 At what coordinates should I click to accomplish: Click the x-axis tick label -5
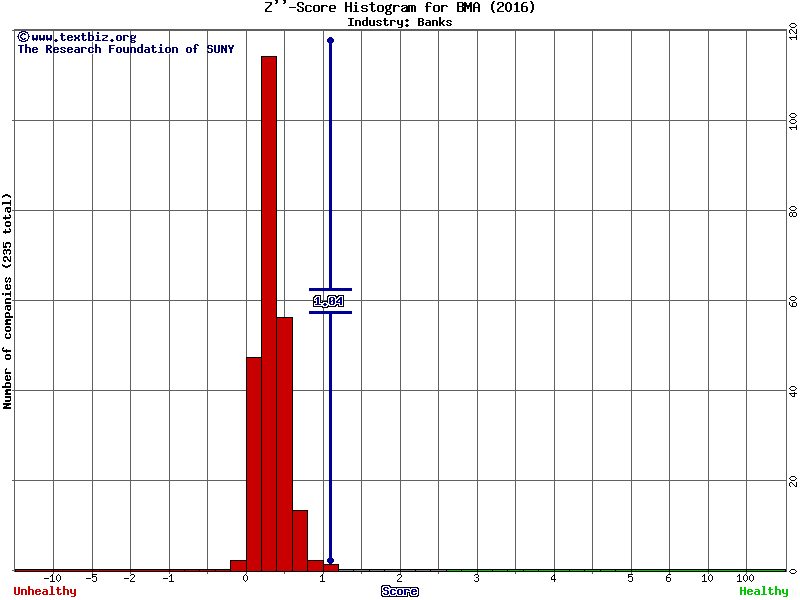click(91, 578)
